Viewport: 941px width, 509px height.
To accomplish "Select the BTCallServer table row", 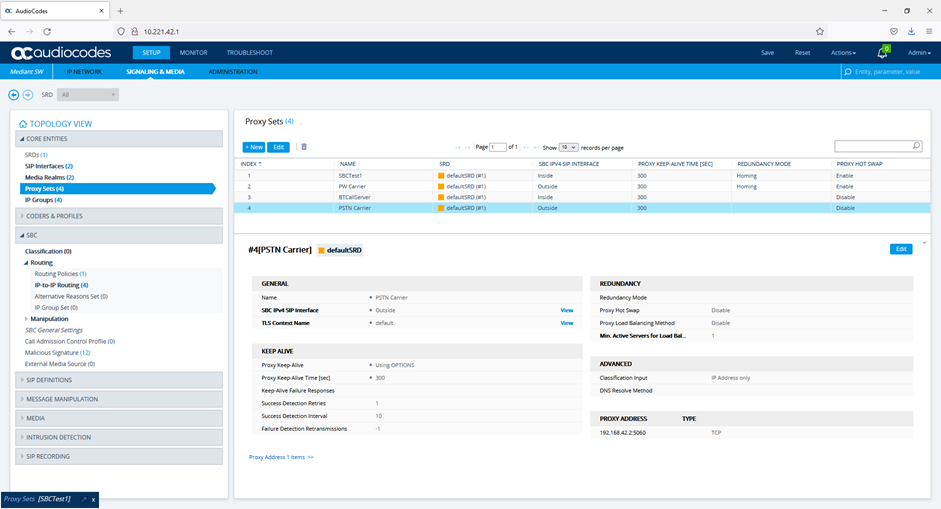I will 582,197.
